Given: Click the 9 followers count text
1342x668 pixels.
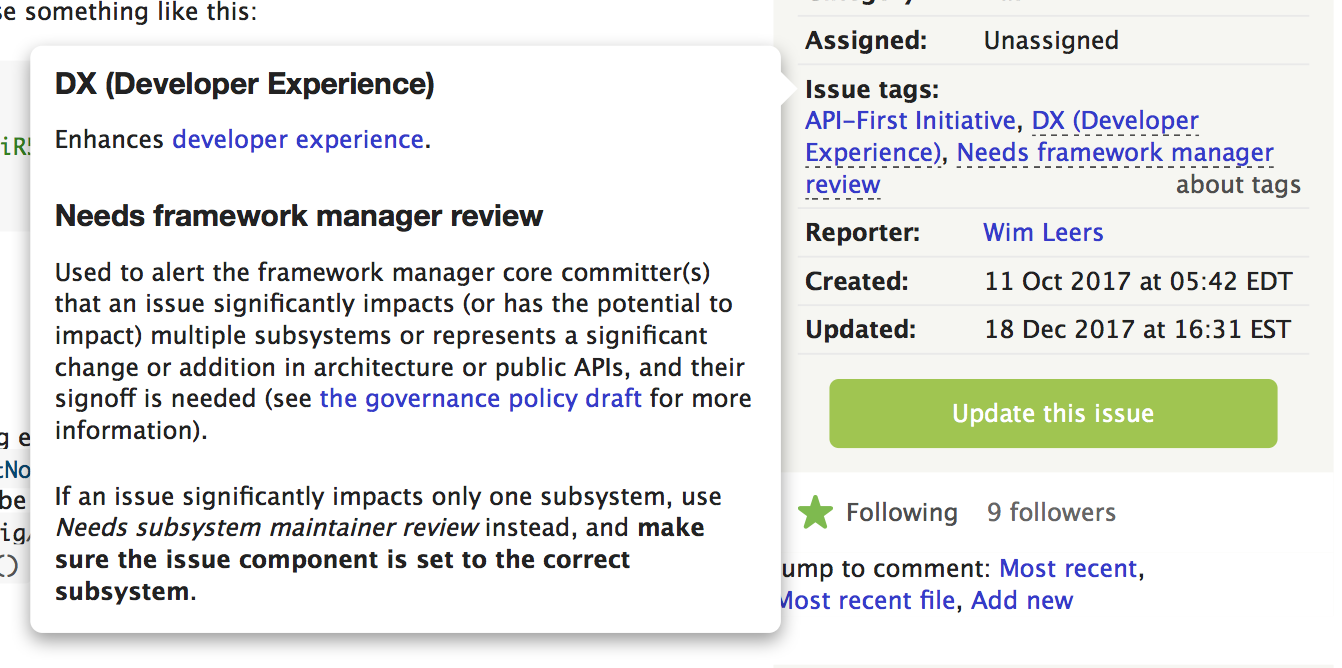Looking at the screenshot, I should pyautogui.click(x=1051, y=513).
